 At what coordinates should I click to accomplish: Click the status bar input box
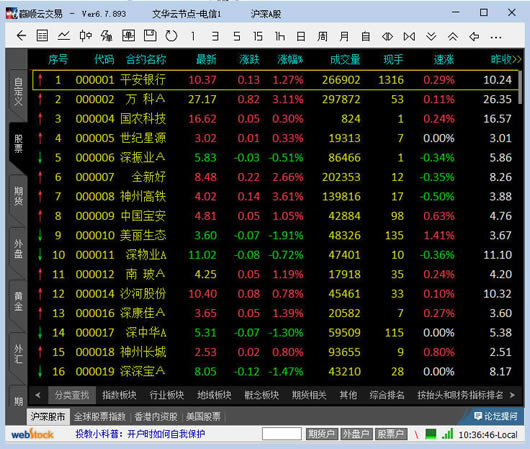coord(282,434)
